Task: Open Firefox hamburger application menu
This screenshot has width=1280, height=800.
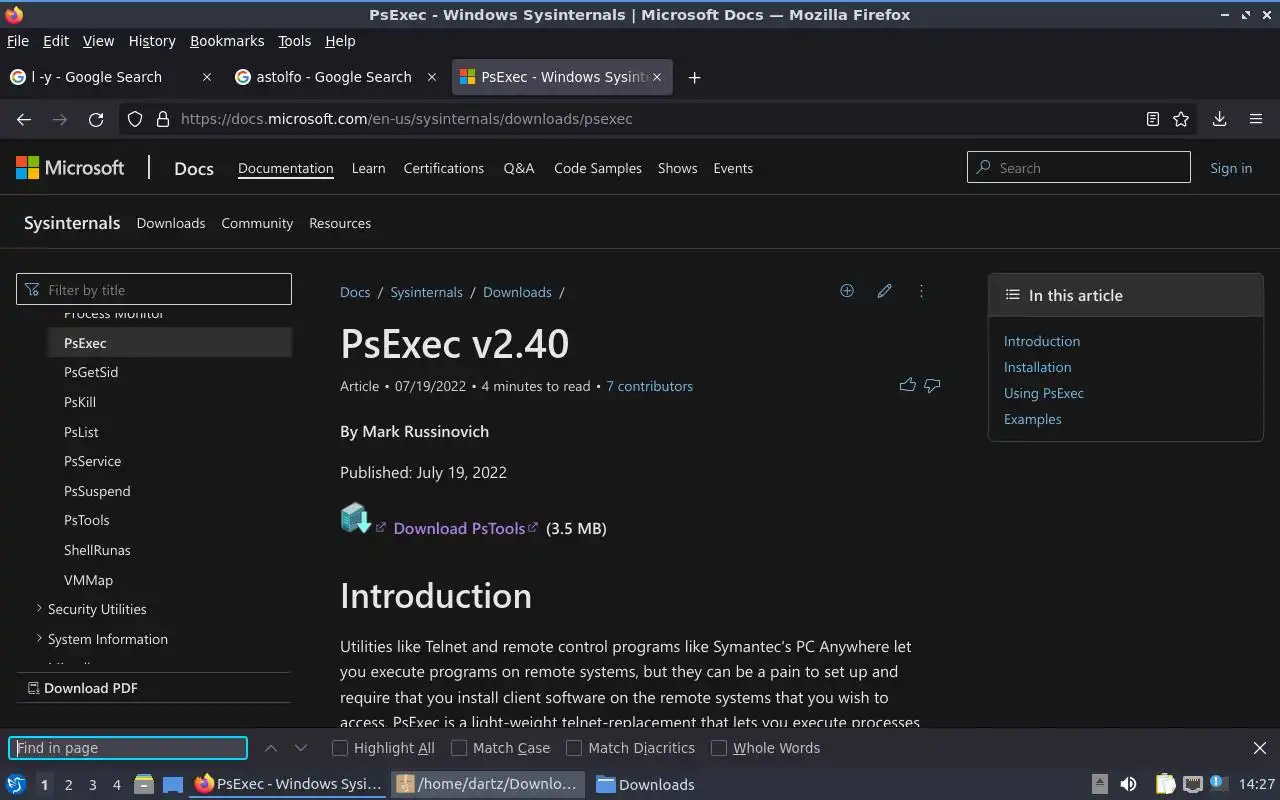Action: 1256,119
